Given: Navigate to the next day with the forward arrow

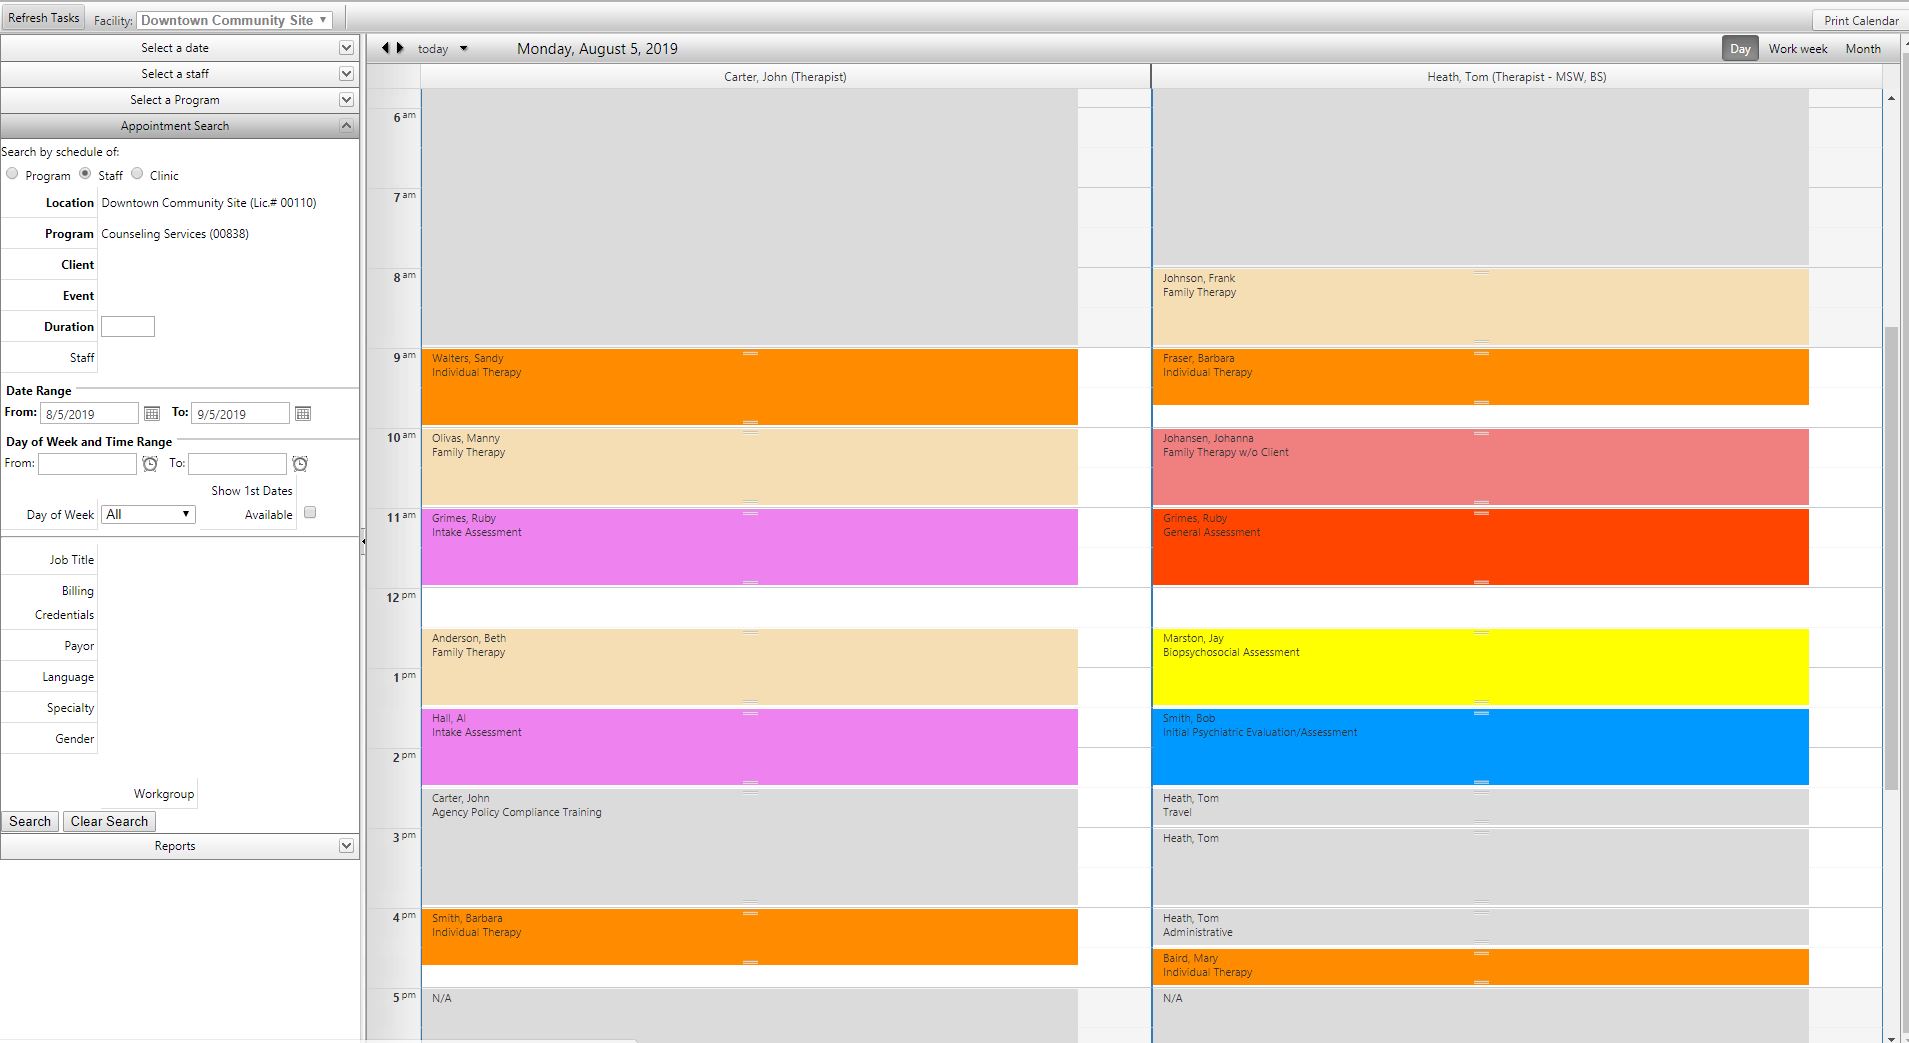Looking at the screenshot, I should (x=401, y=47).
